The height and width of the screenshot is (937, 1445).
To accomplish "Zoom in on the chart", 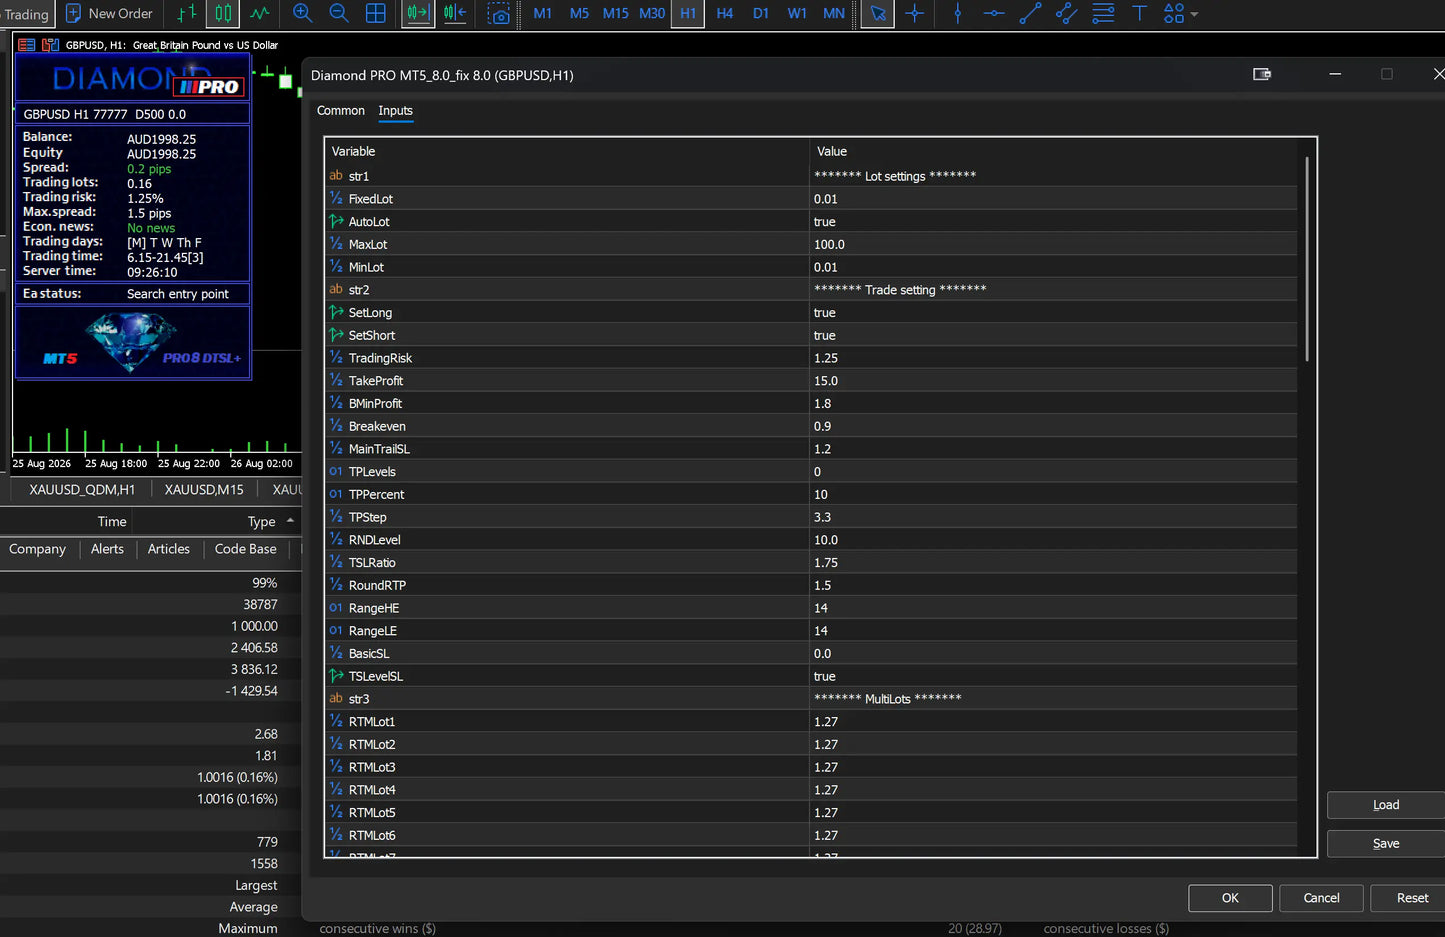I will pos(302,14).
